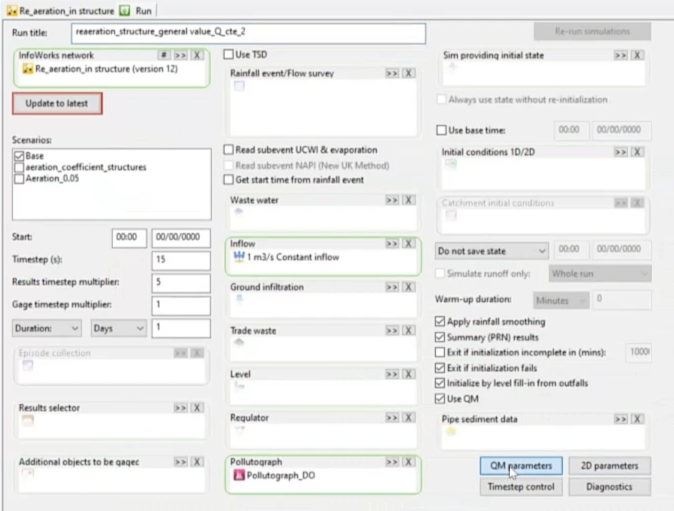Click '>>' in Rainfall event/Flow survey box
Image resolution: width=674 pixels, height=511 pixels.
tap(392, 73)
